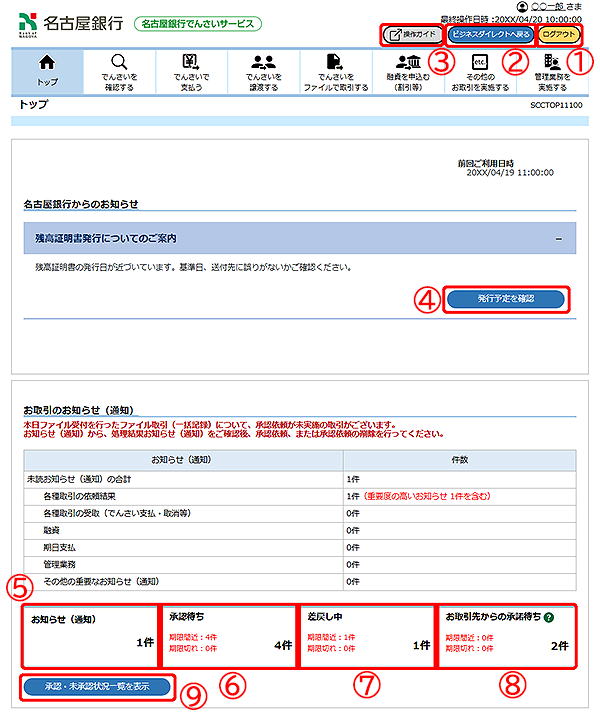Select その他のお取引 etc icon

point(478,63)
